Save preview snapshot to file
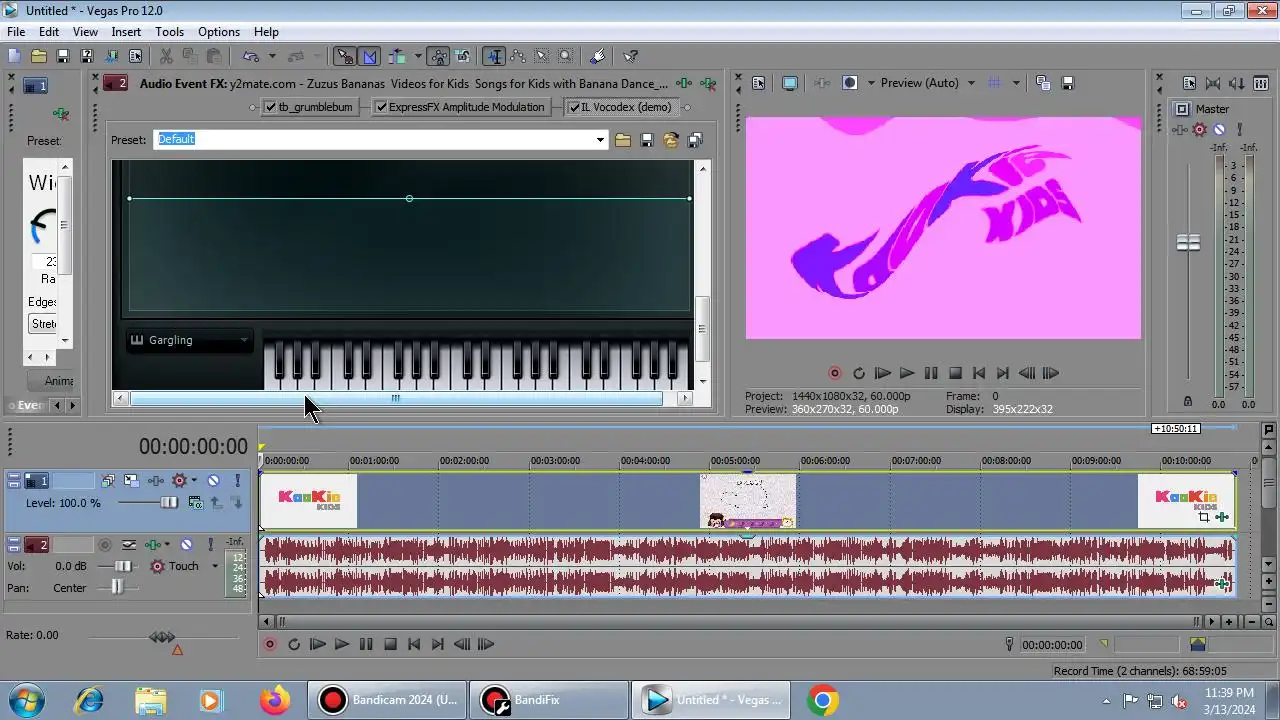1280x720 pixels. (1067, 83)
